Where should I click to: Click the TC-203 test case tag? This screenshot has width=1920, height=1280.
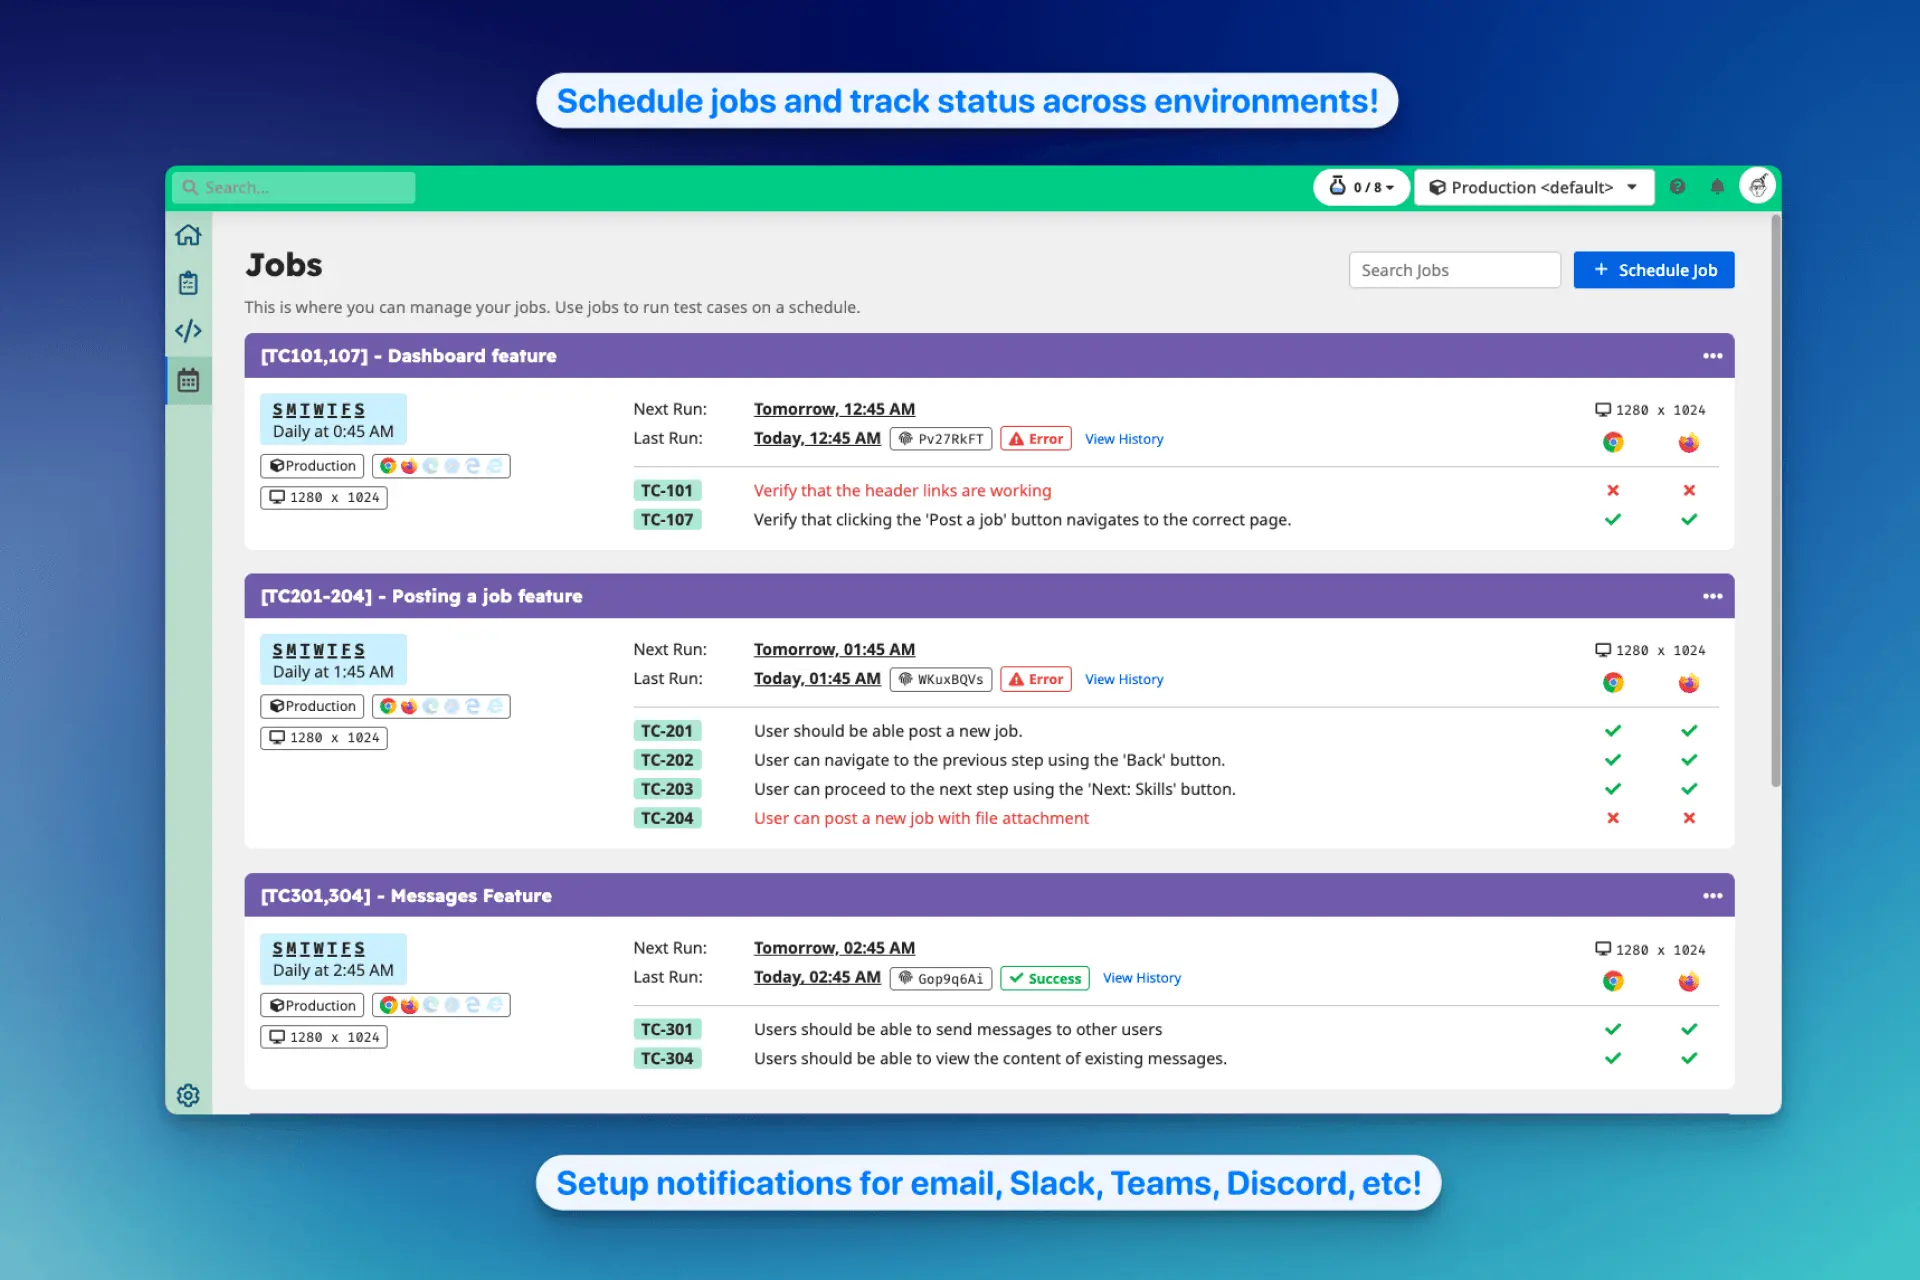click(x=667, y=789)
